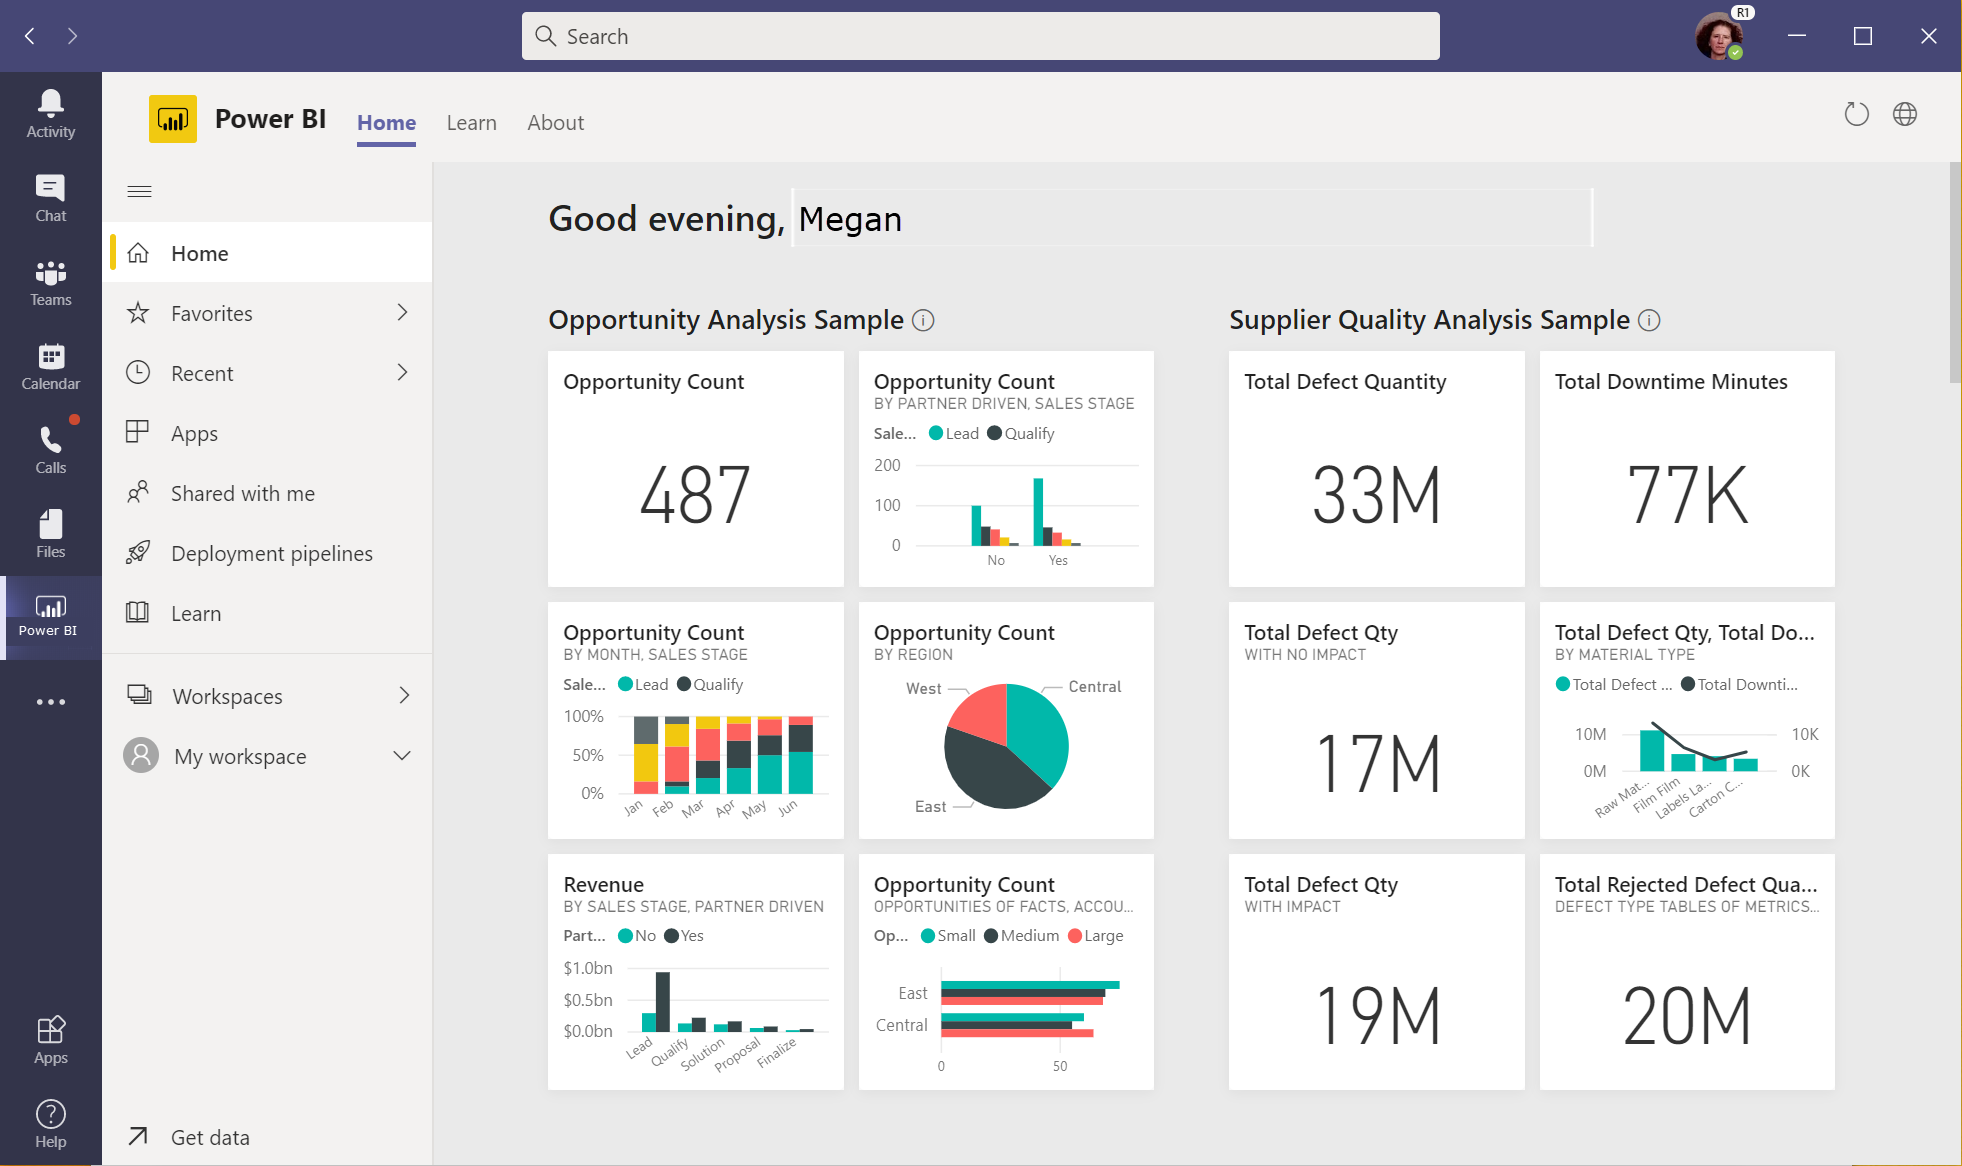Expand the Favorites chevron
Viewport: 1962px width, 1166px height.
click(405, 312)
